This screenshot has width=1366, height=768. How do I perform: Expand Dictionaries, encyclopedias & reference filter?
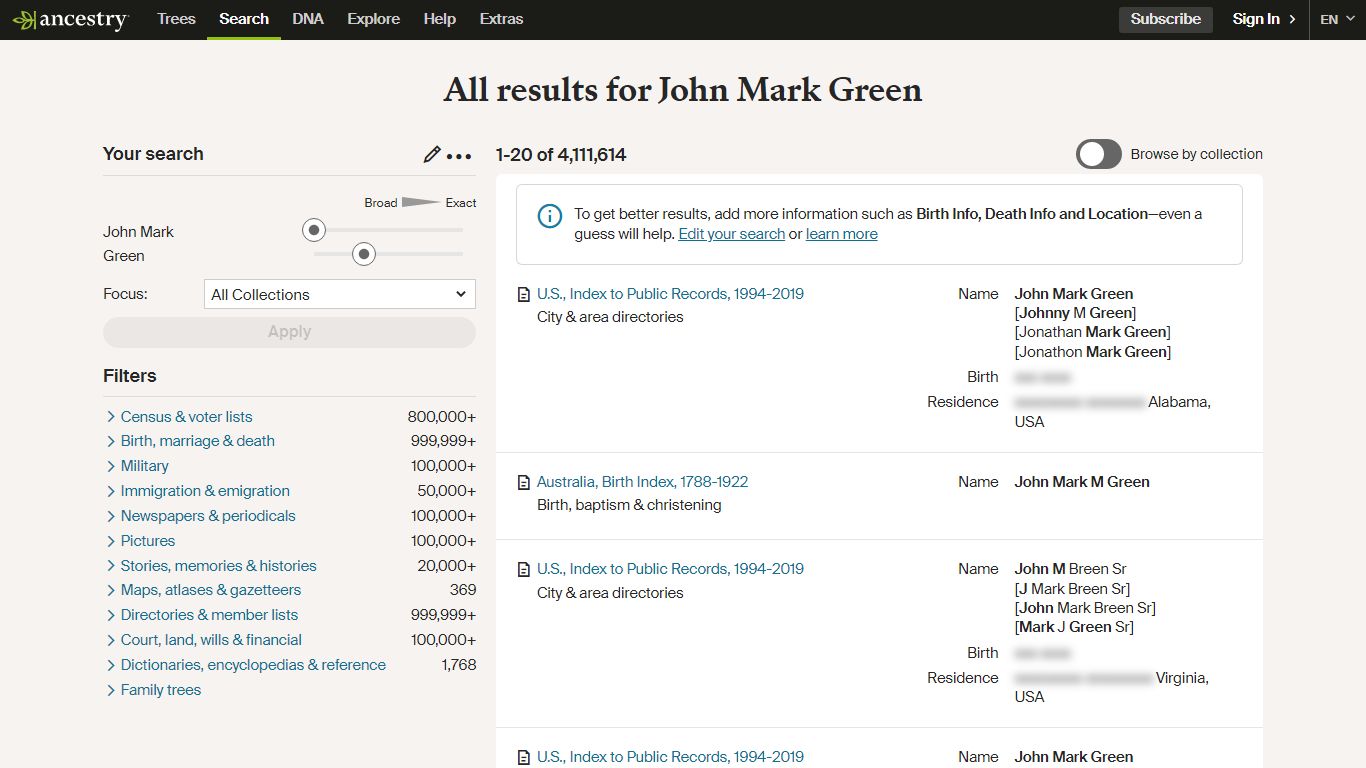click(x=245, y=665)
